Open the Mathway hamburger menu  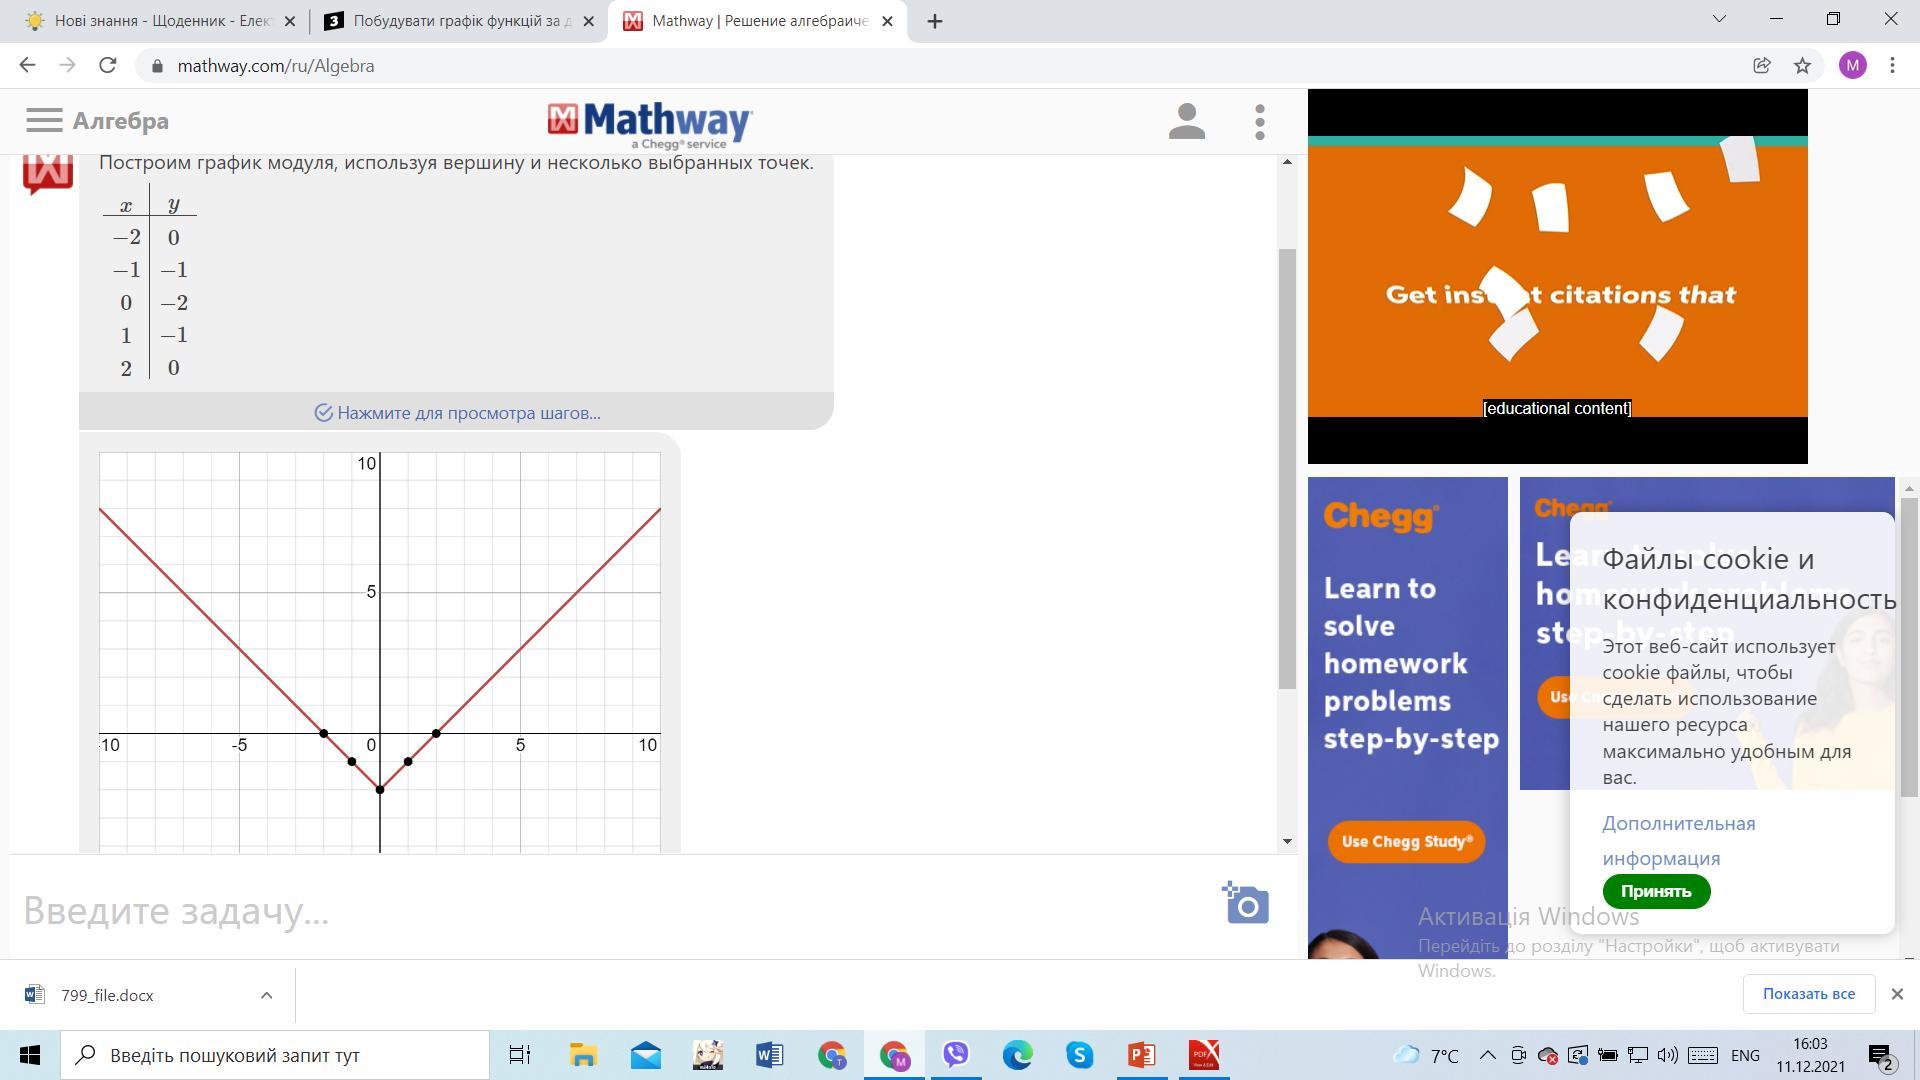[44, 121]
